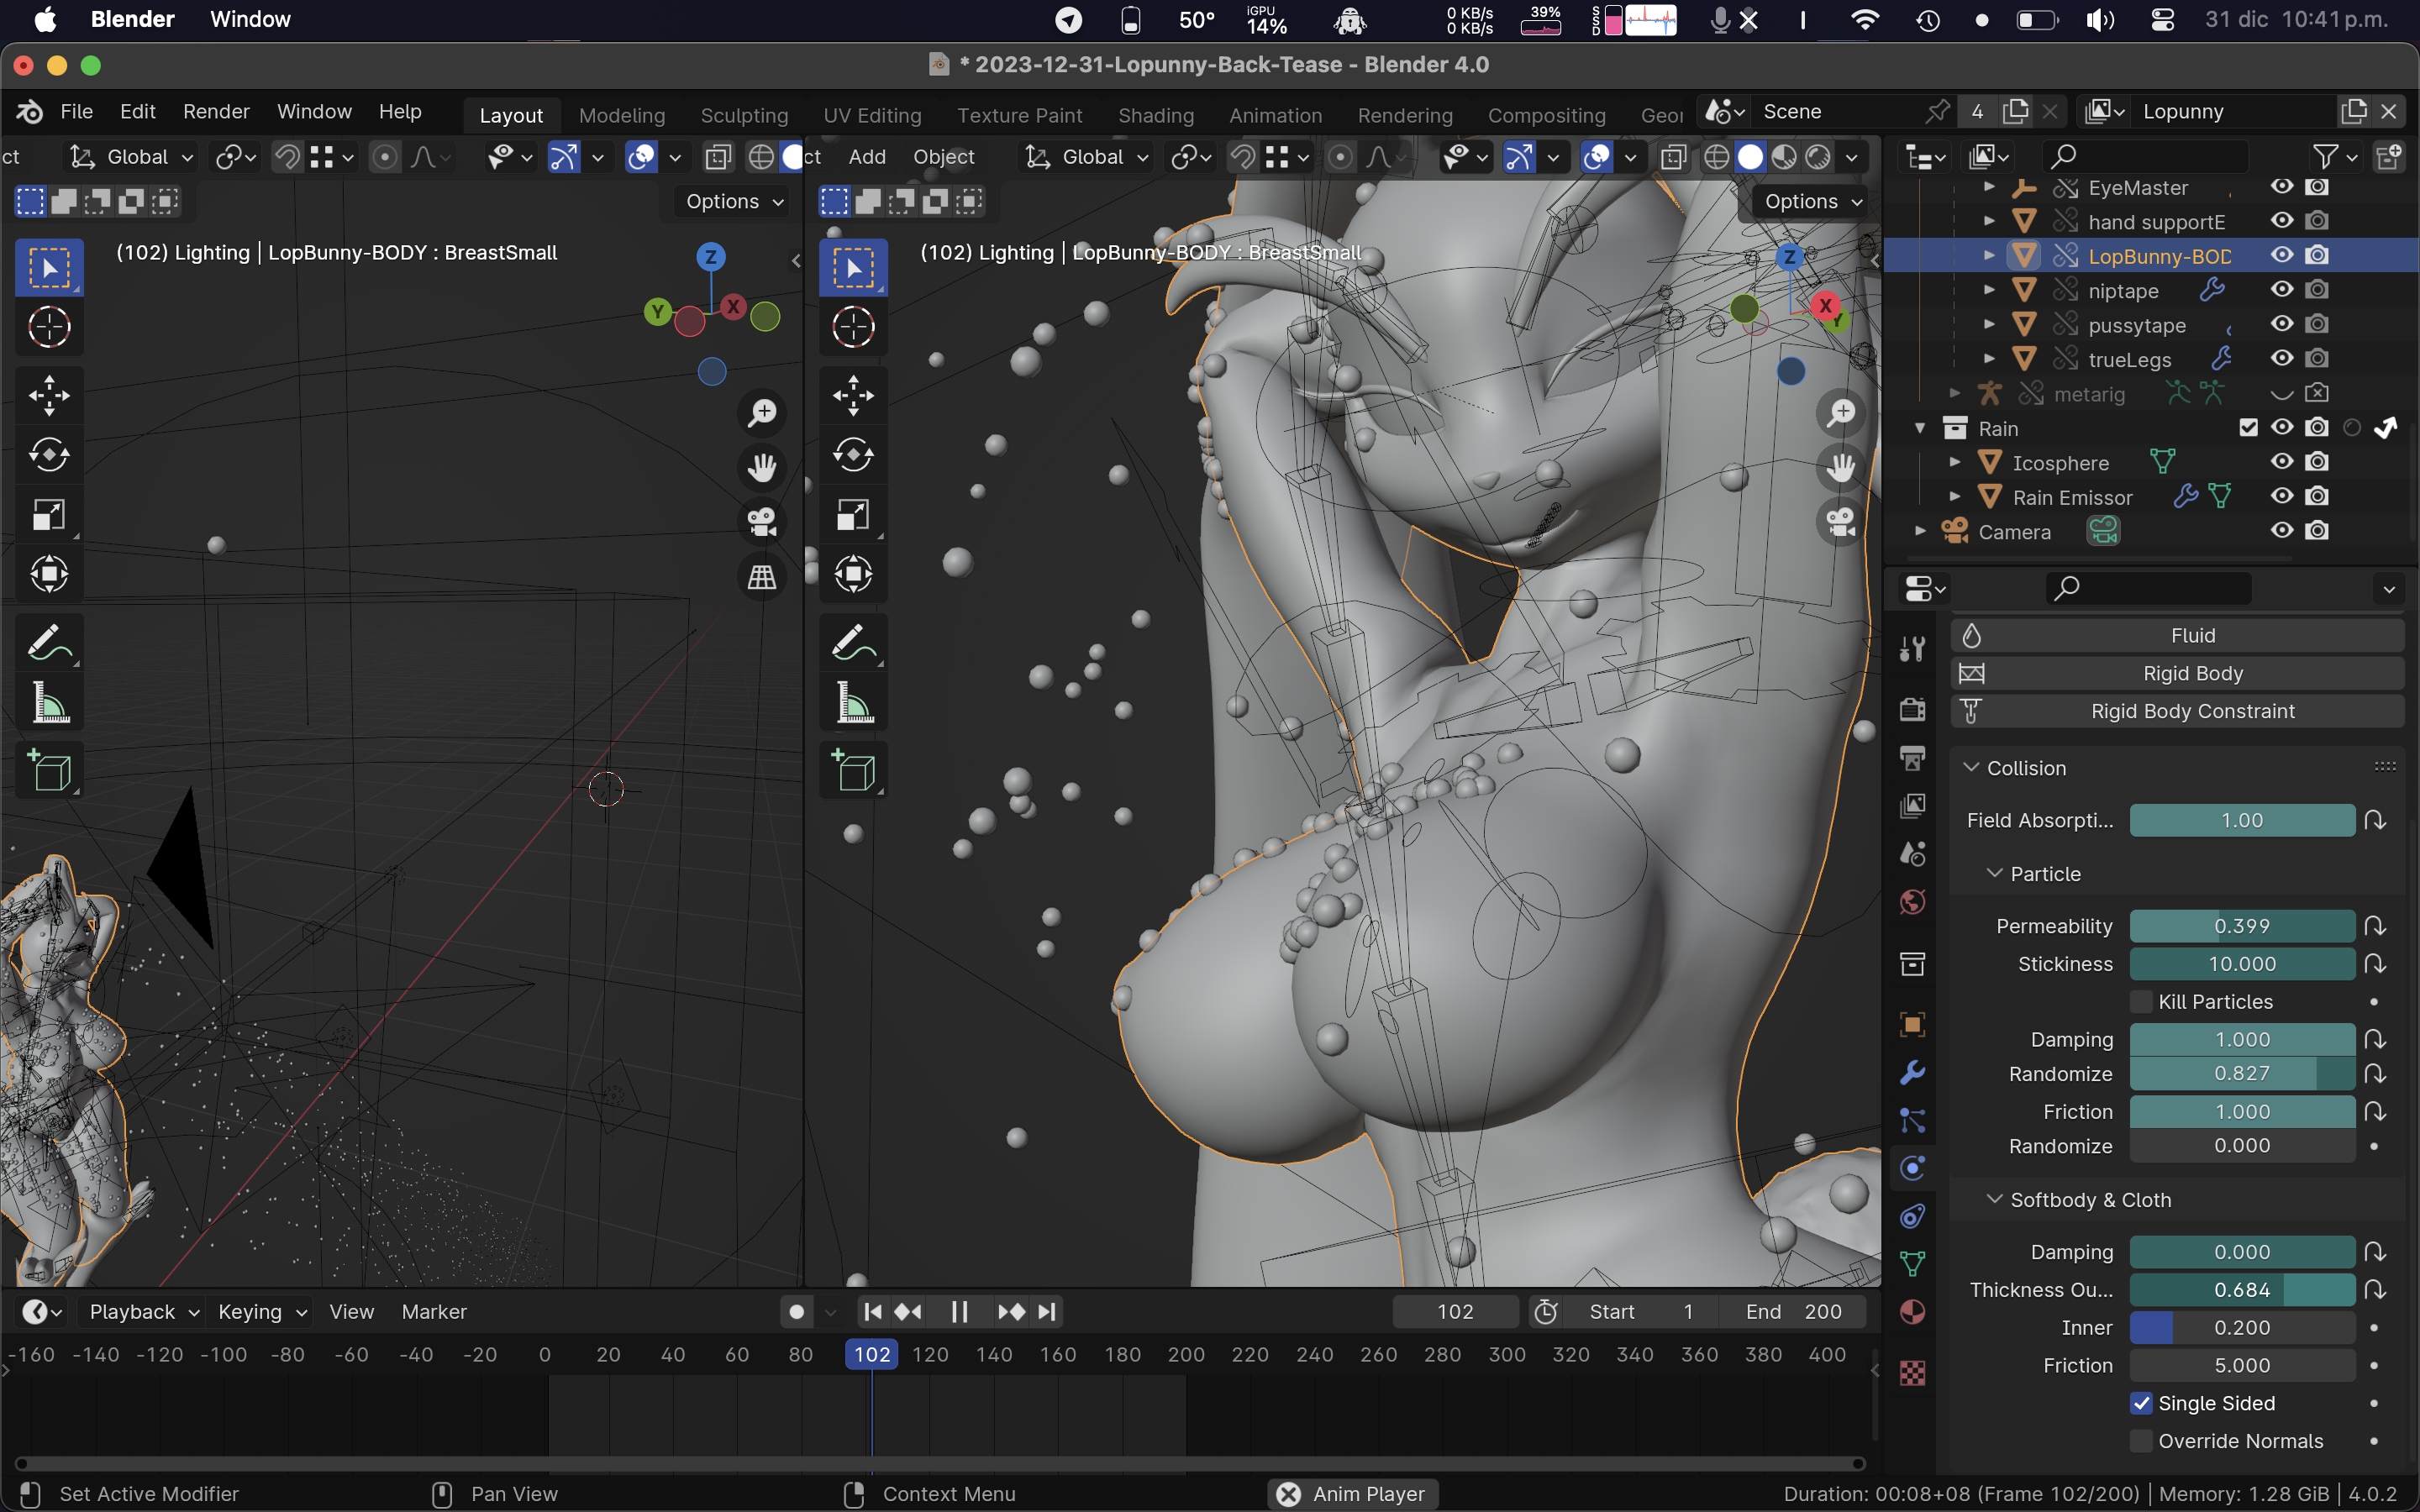
Task: Hide the niptape object in viewport
Action: pyautogui.click(x=2281, y=290)
